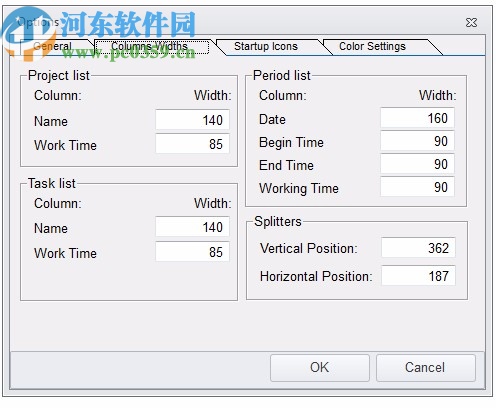
Task: Confirm settings with the OK button
Action: [320, 368]
